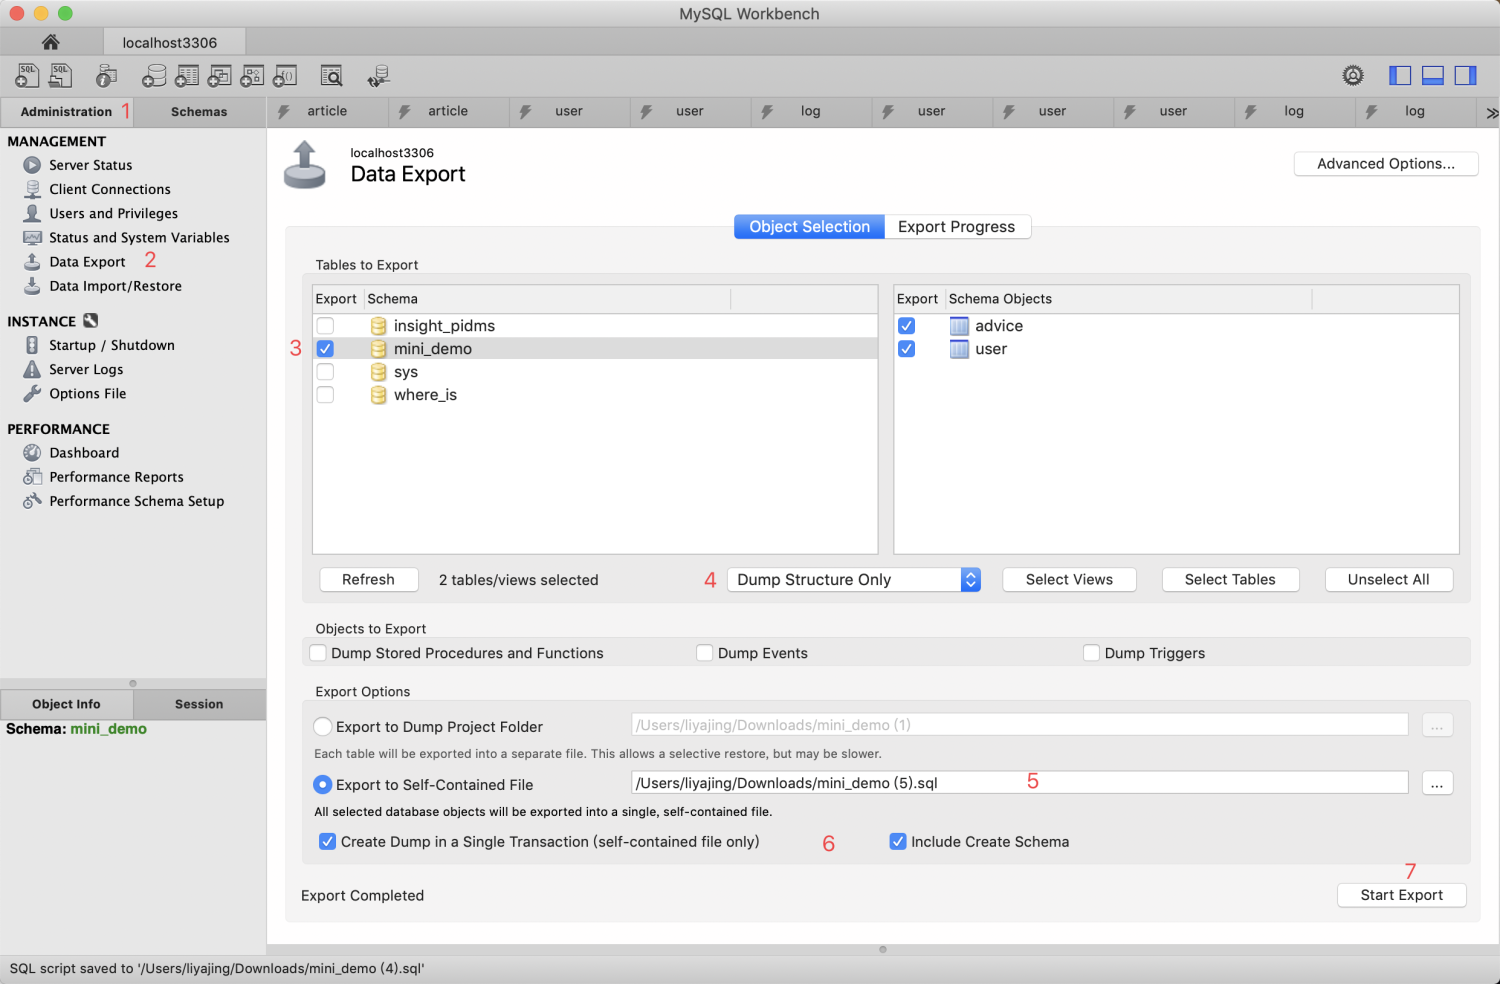Check the where_is schema checkbox

[325, 395]
